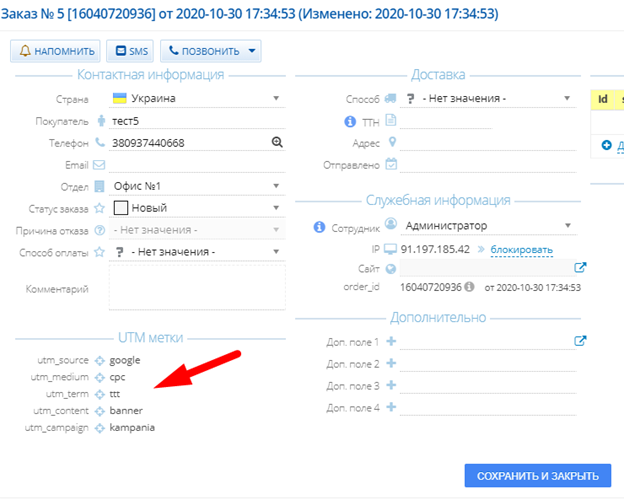624x500 pixels.
Task: Click the target icon beside utm_content
Action: coord(99,411)
